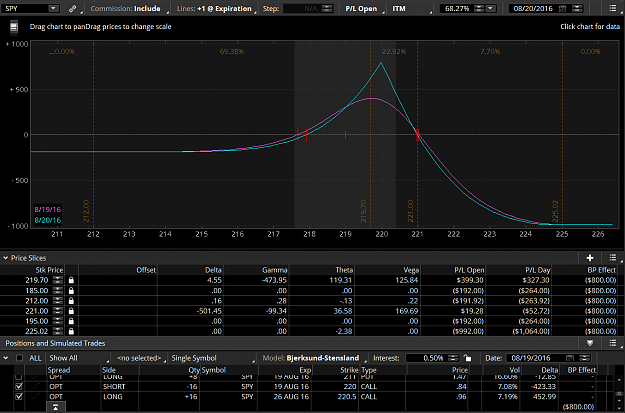Adjust the 68.27% probability stepper
Screen dimensions: 625x413
[x=479, y=8]
